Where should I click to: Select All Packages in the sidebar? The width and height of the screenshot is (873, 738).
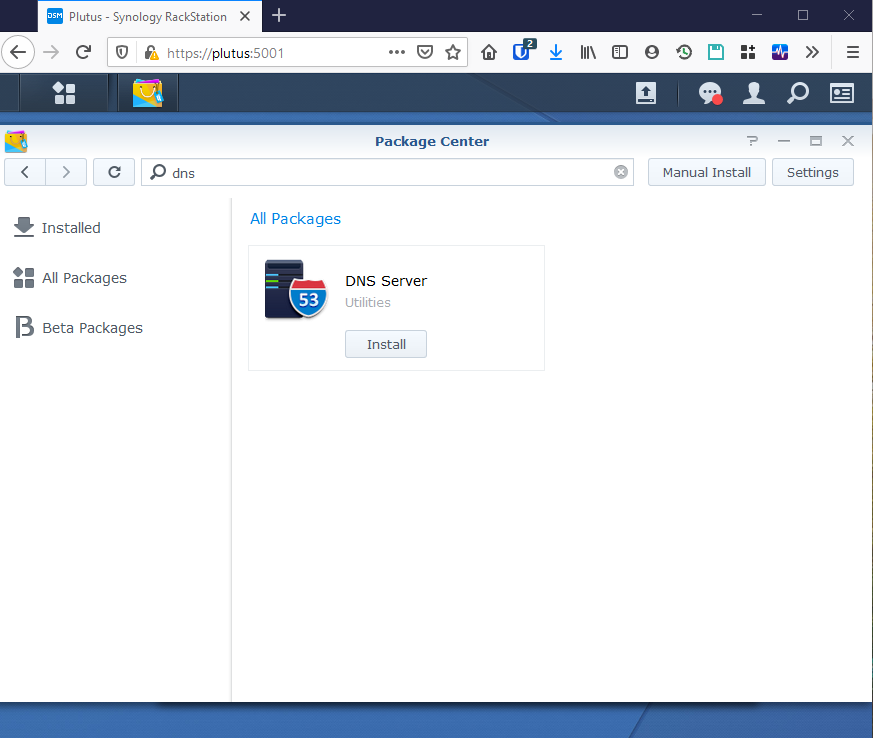click(x=70, y=278)
